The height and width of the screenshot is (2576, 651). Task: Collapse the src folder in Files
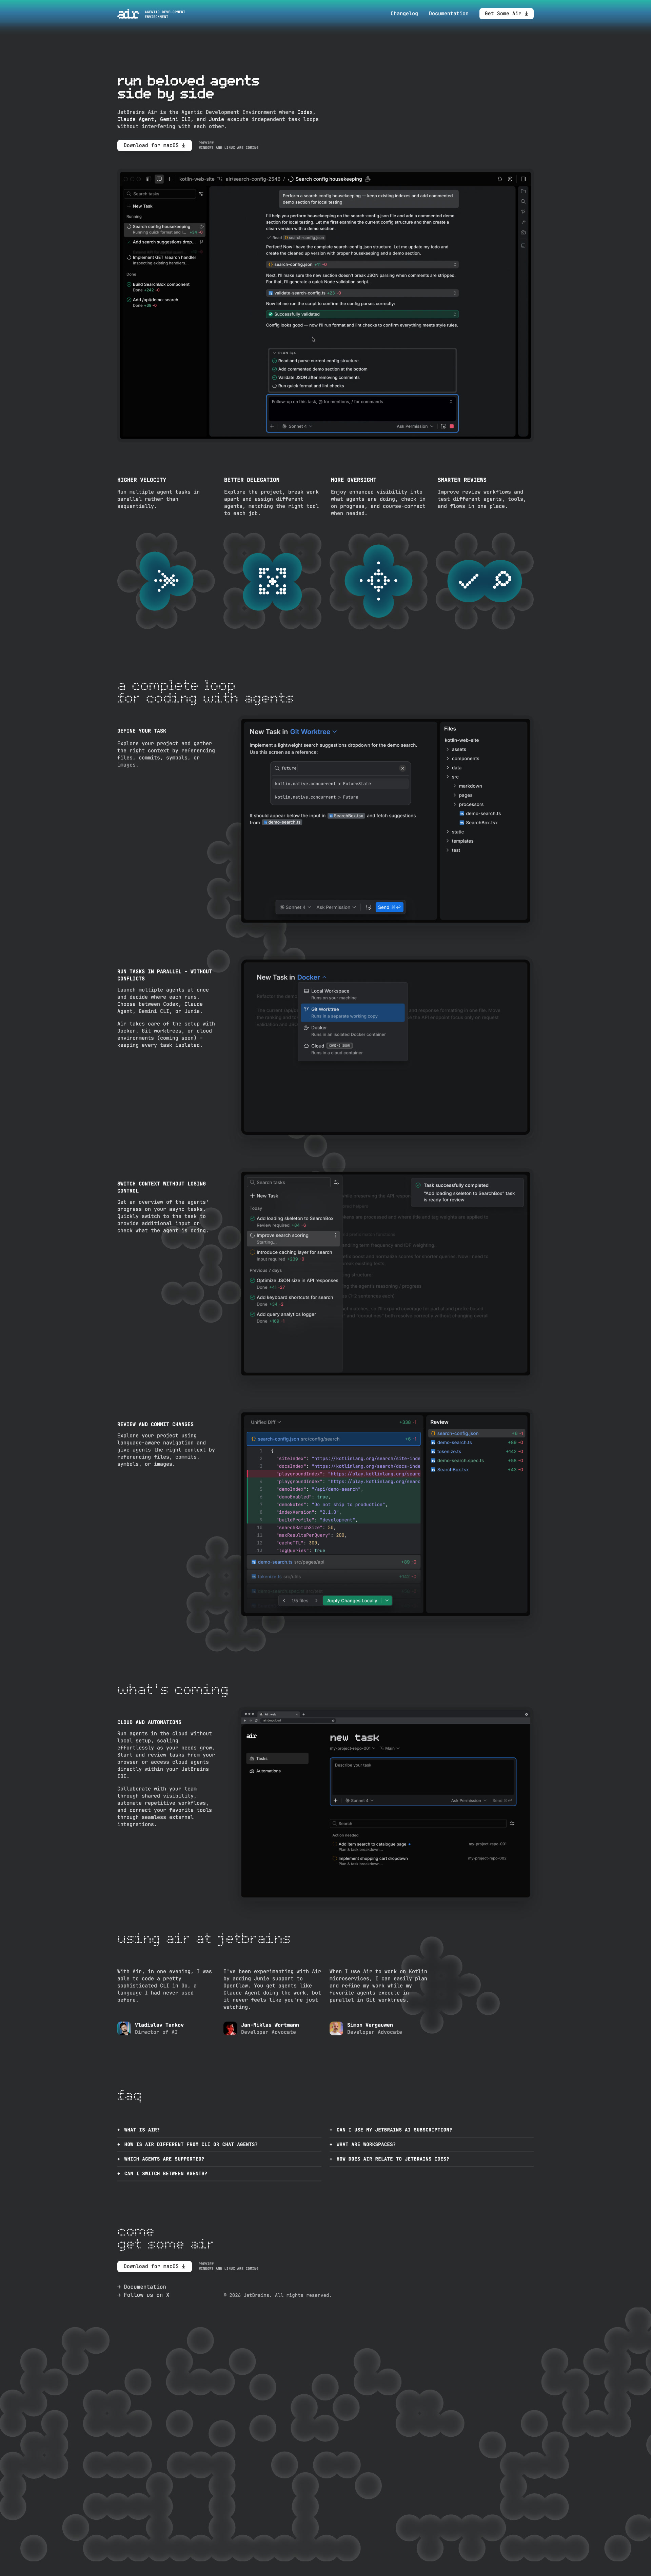tap(453, 777)
